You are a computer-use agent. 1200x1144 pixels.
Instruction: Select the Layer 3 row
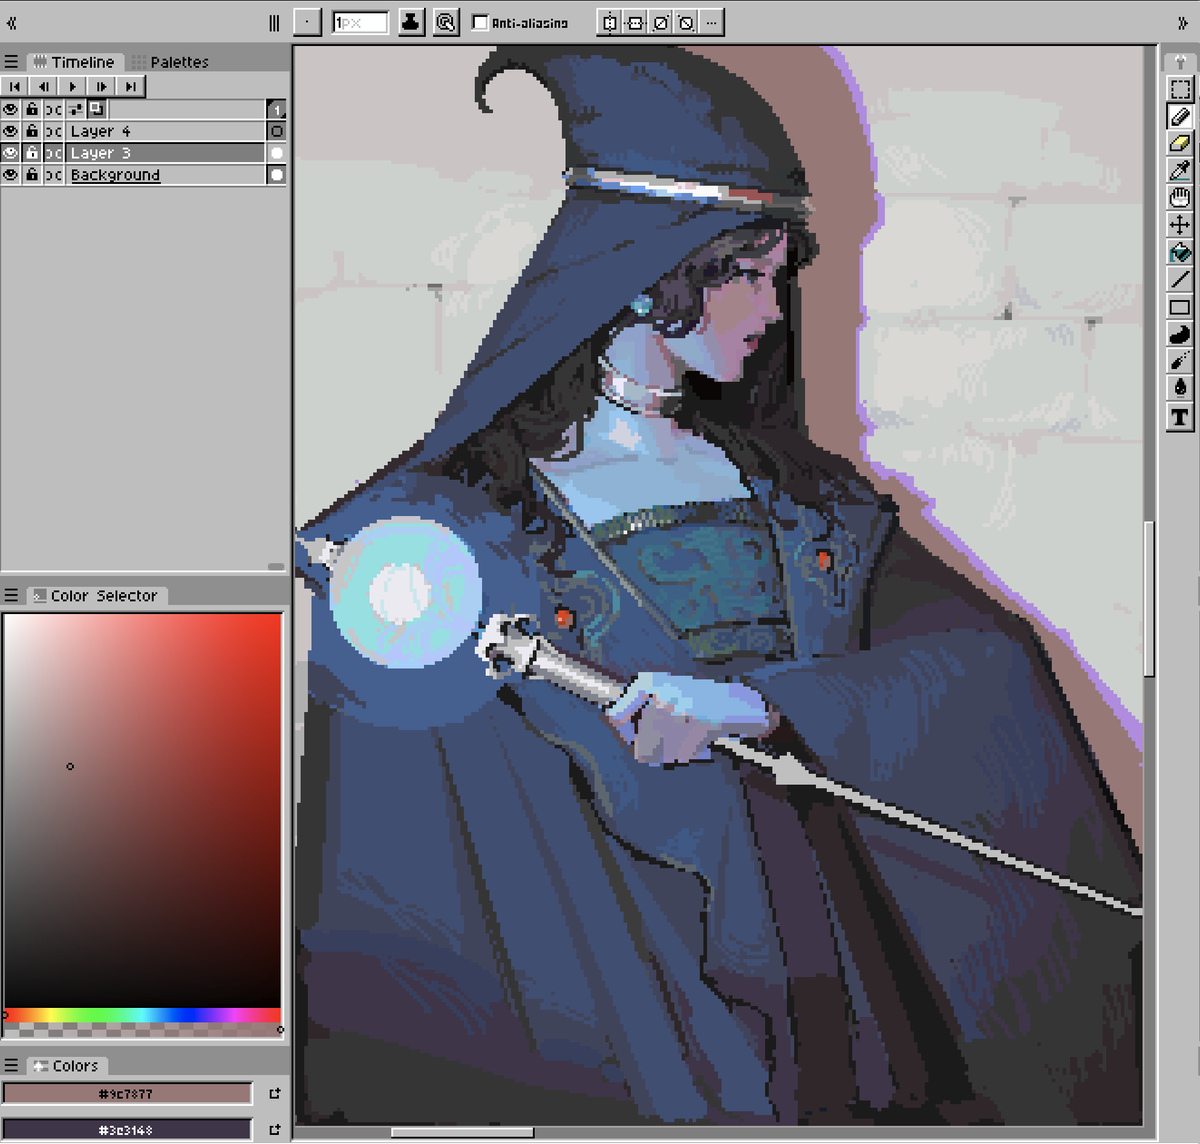[x=165, y=153]
